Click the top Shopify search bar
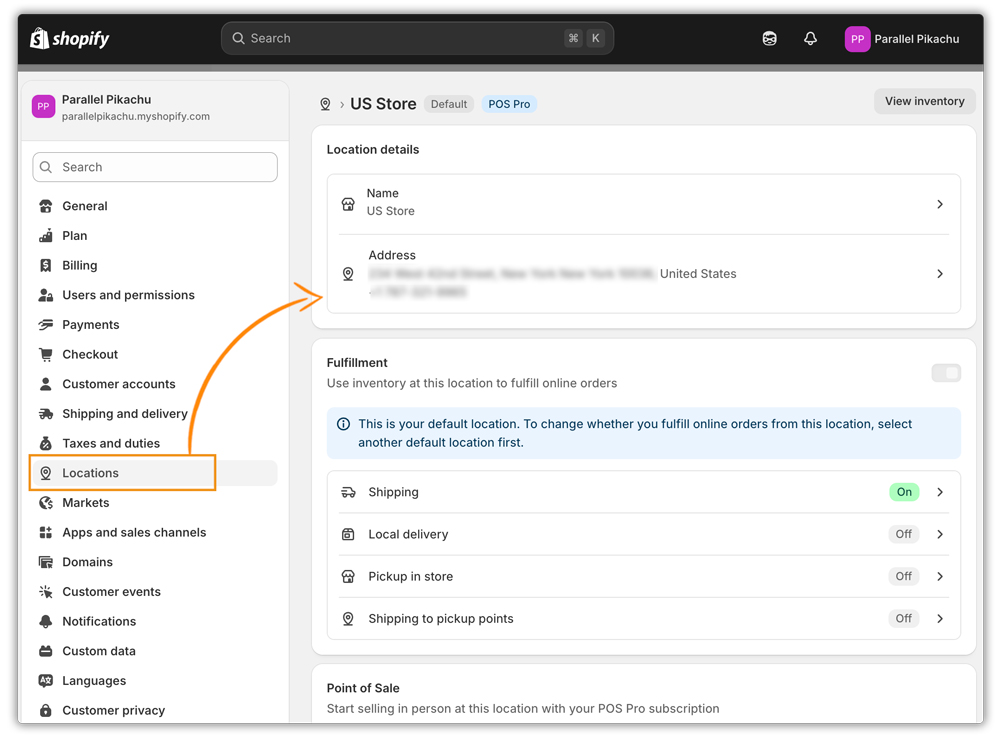 (x=418, y=38)
